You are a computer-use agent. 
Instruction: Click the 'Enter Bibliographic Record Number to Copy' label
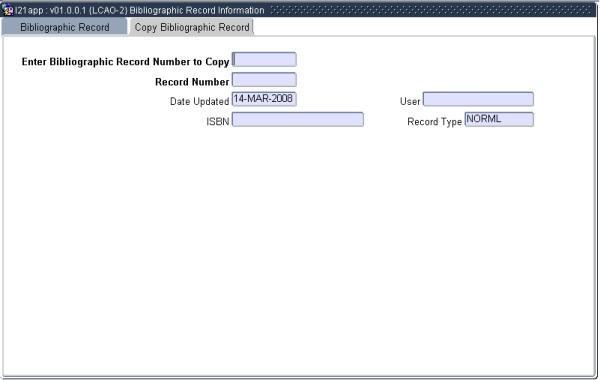click(126, 62)
